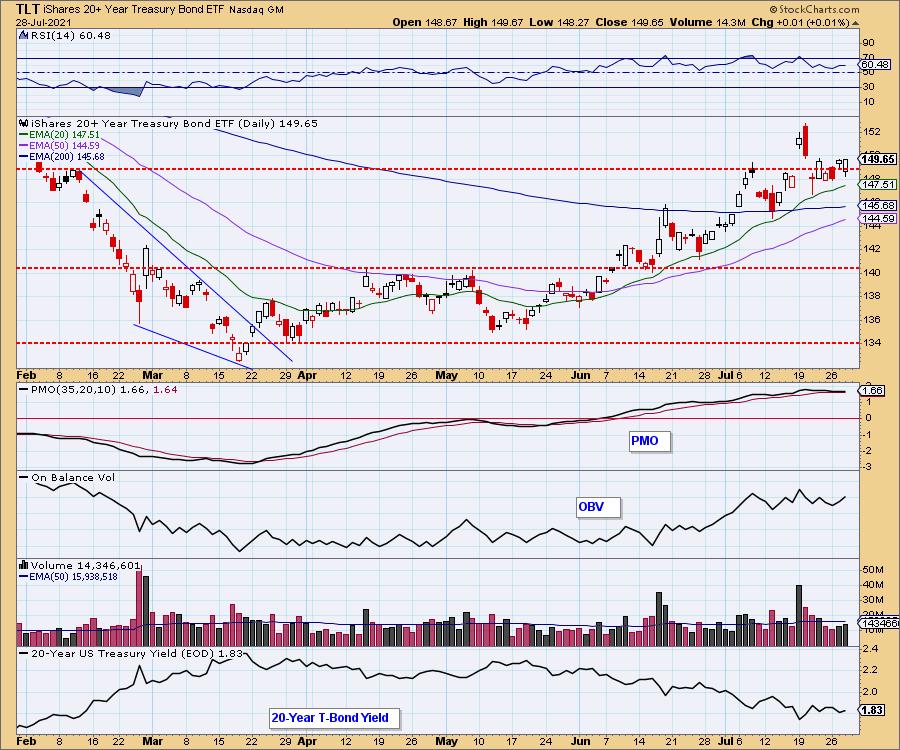The height and width of the screenshot is (750, 900).
Task: Click the 60.48 RSI value tag on the axis
Action: tap(875, 65)
